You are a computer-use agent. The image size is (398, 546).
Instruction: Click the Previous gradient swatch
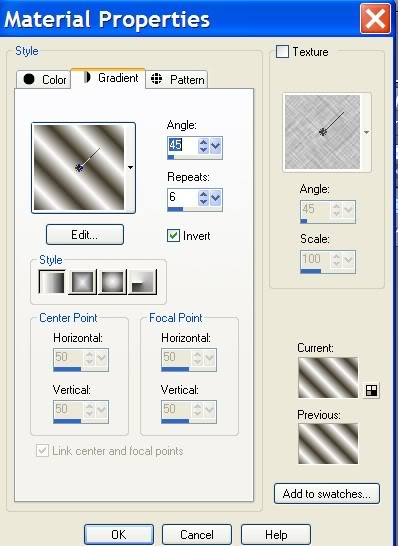(328, 444)
